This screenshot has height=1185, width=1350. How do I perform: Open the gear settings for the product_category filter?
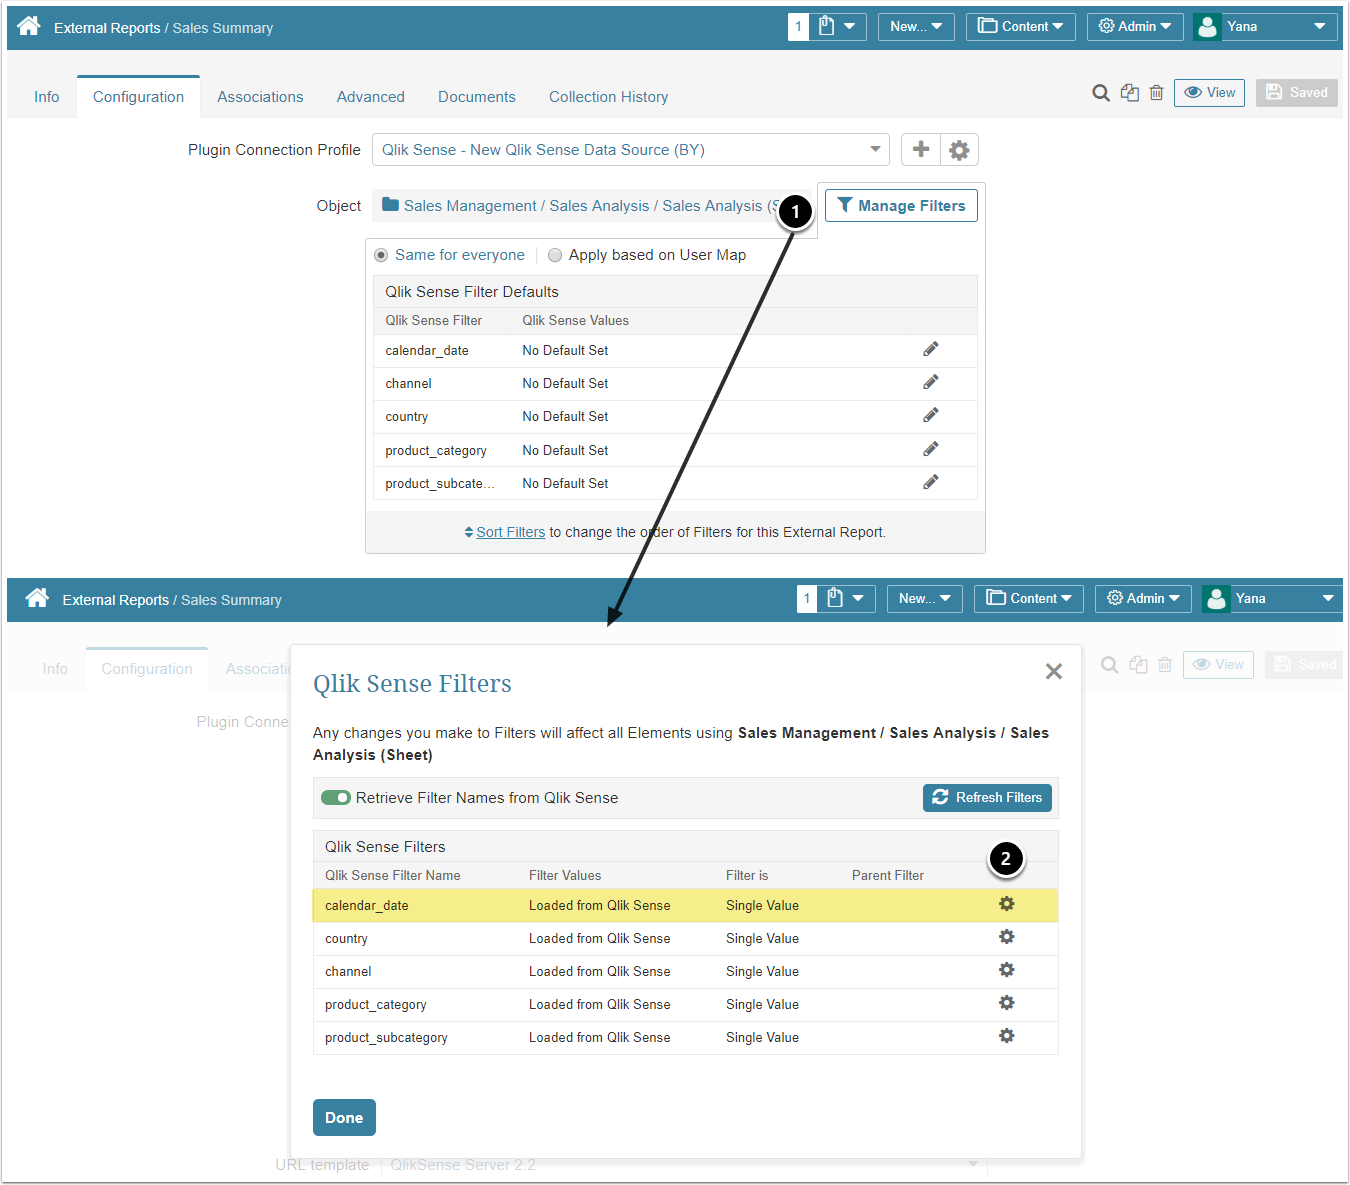point(1007,1003)
